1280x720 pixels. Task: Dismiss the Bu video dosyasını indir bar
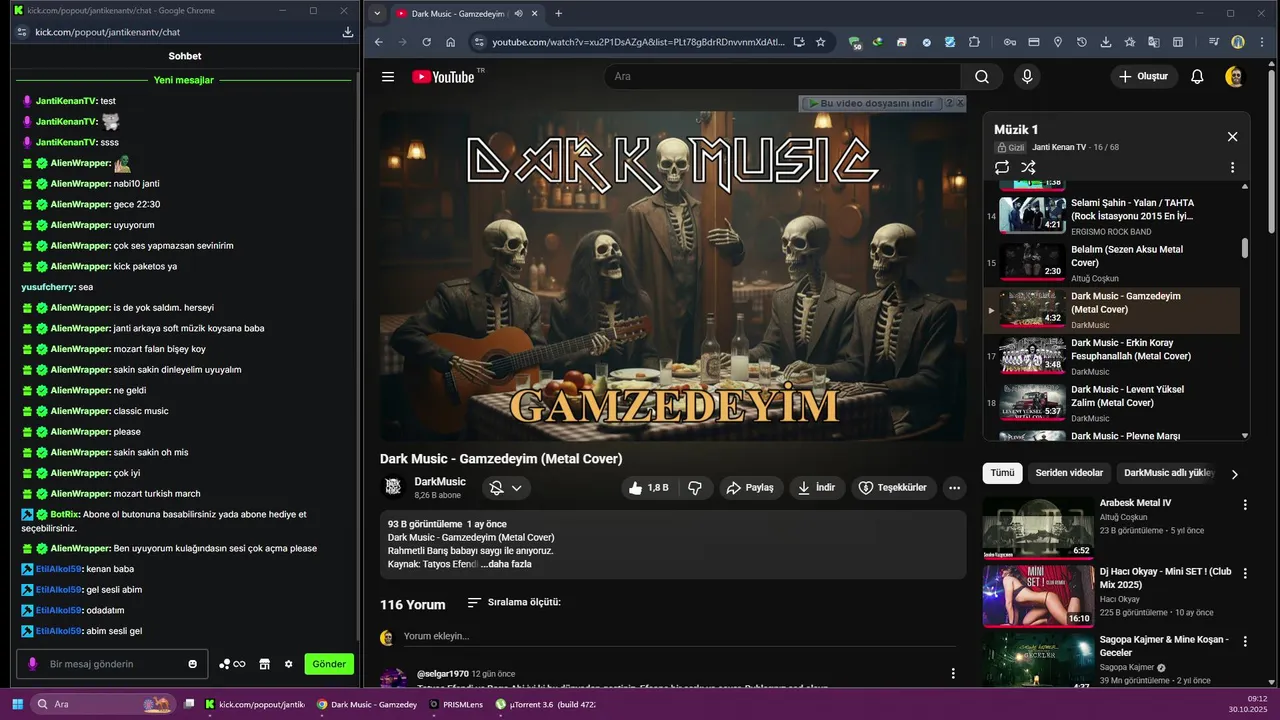961,103
